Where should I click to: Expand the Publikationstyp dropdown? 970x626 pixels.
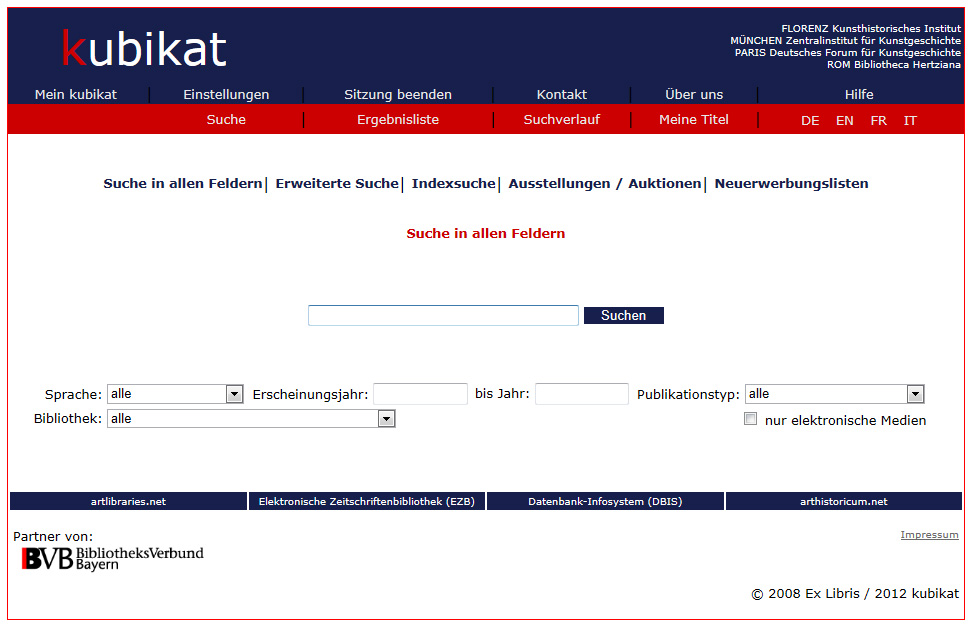(x=834, y=394)
